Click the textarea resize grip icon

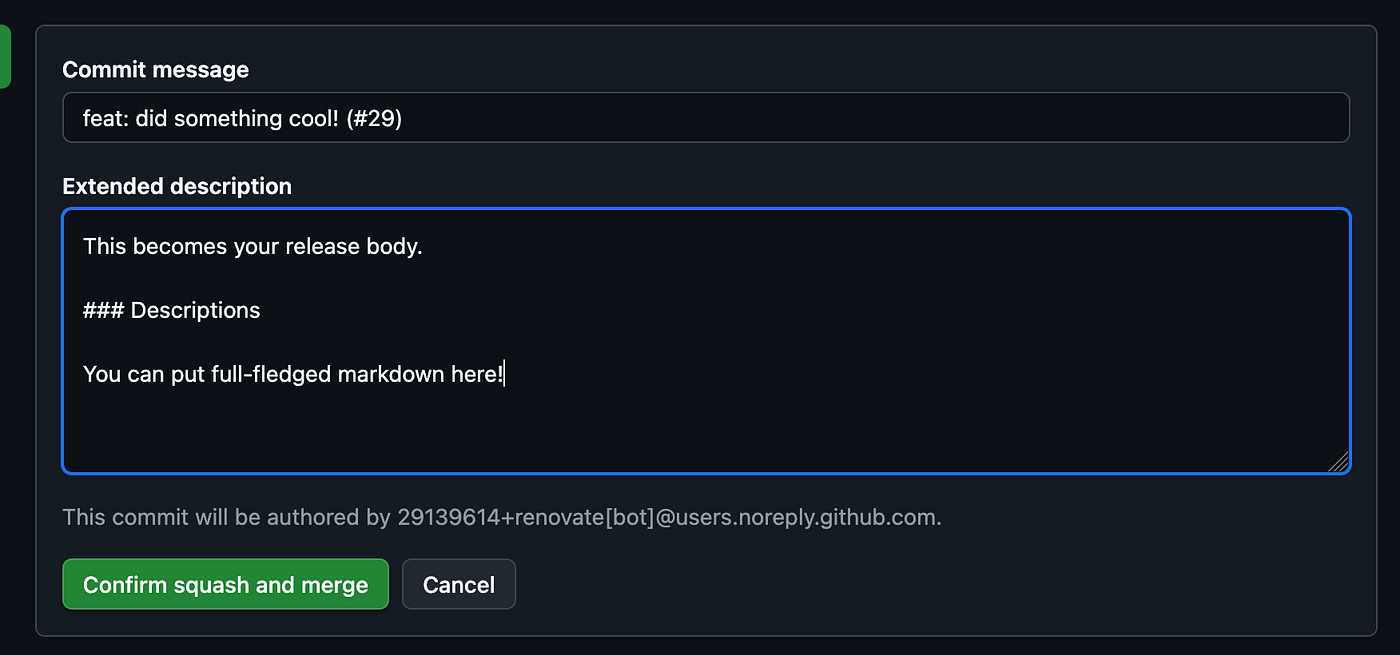click(1338, 461)
